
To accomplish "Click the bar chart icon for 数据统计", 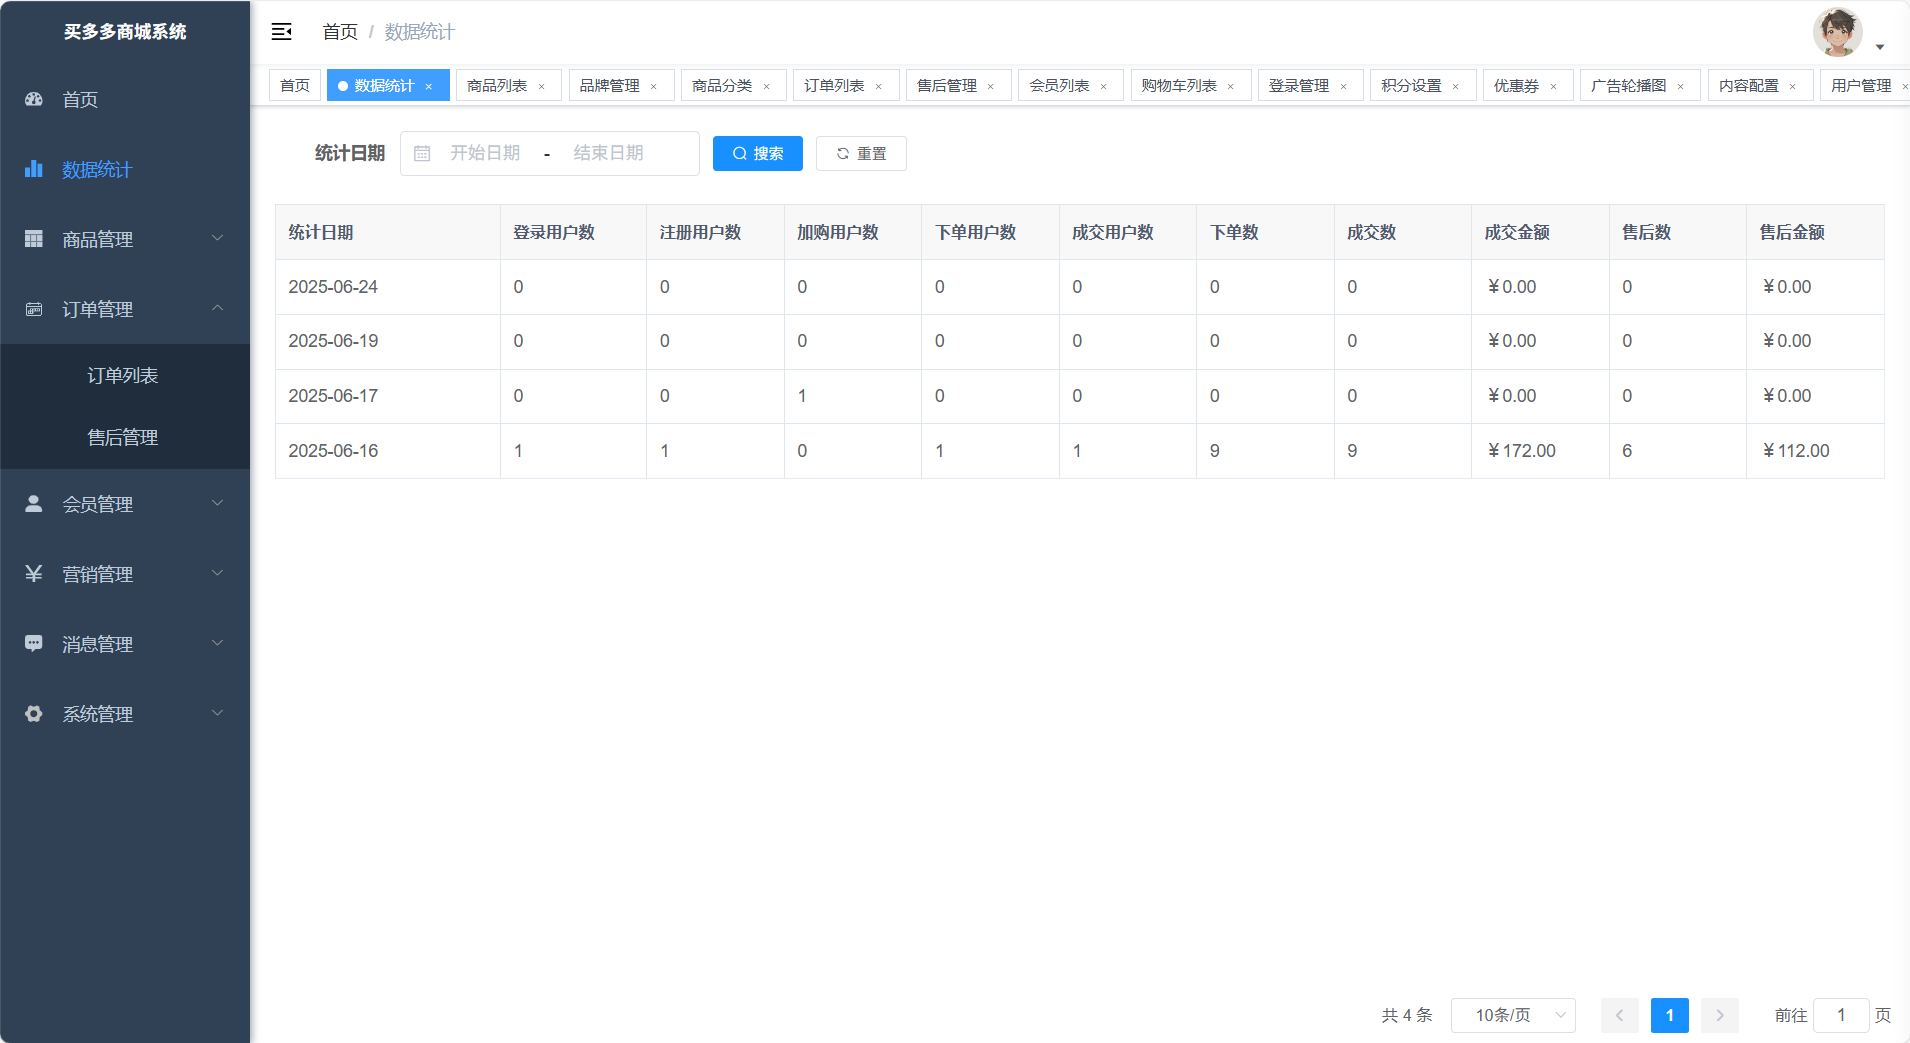I will [x=34, y=169].
